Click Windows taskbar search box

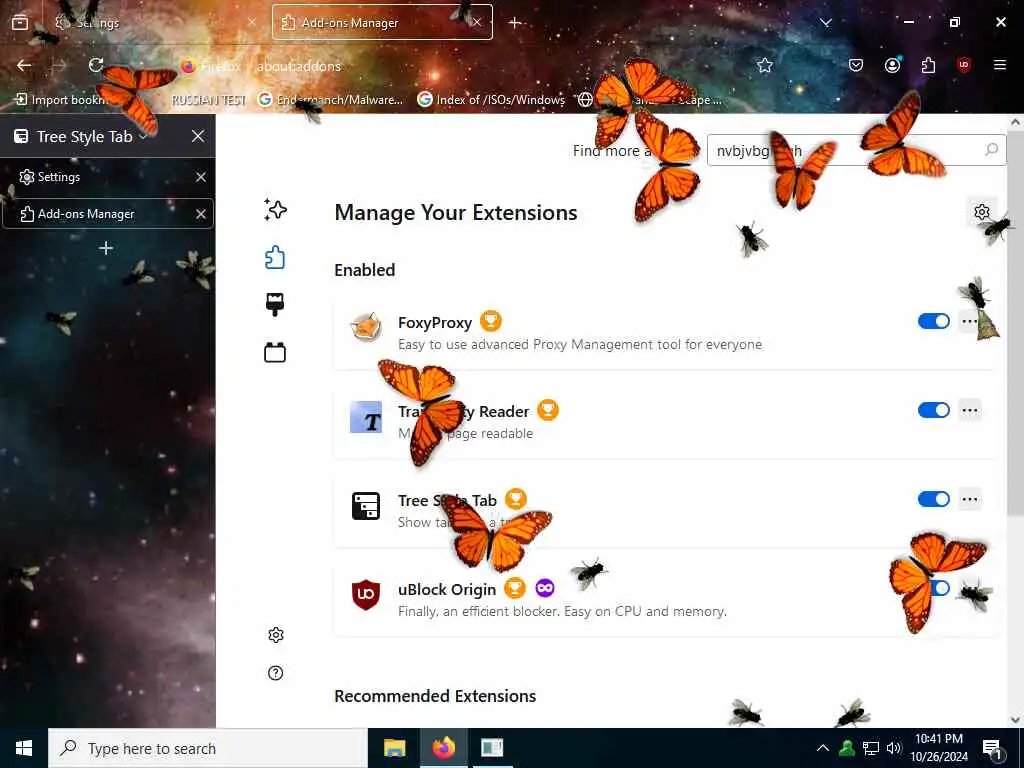point(208,748)
